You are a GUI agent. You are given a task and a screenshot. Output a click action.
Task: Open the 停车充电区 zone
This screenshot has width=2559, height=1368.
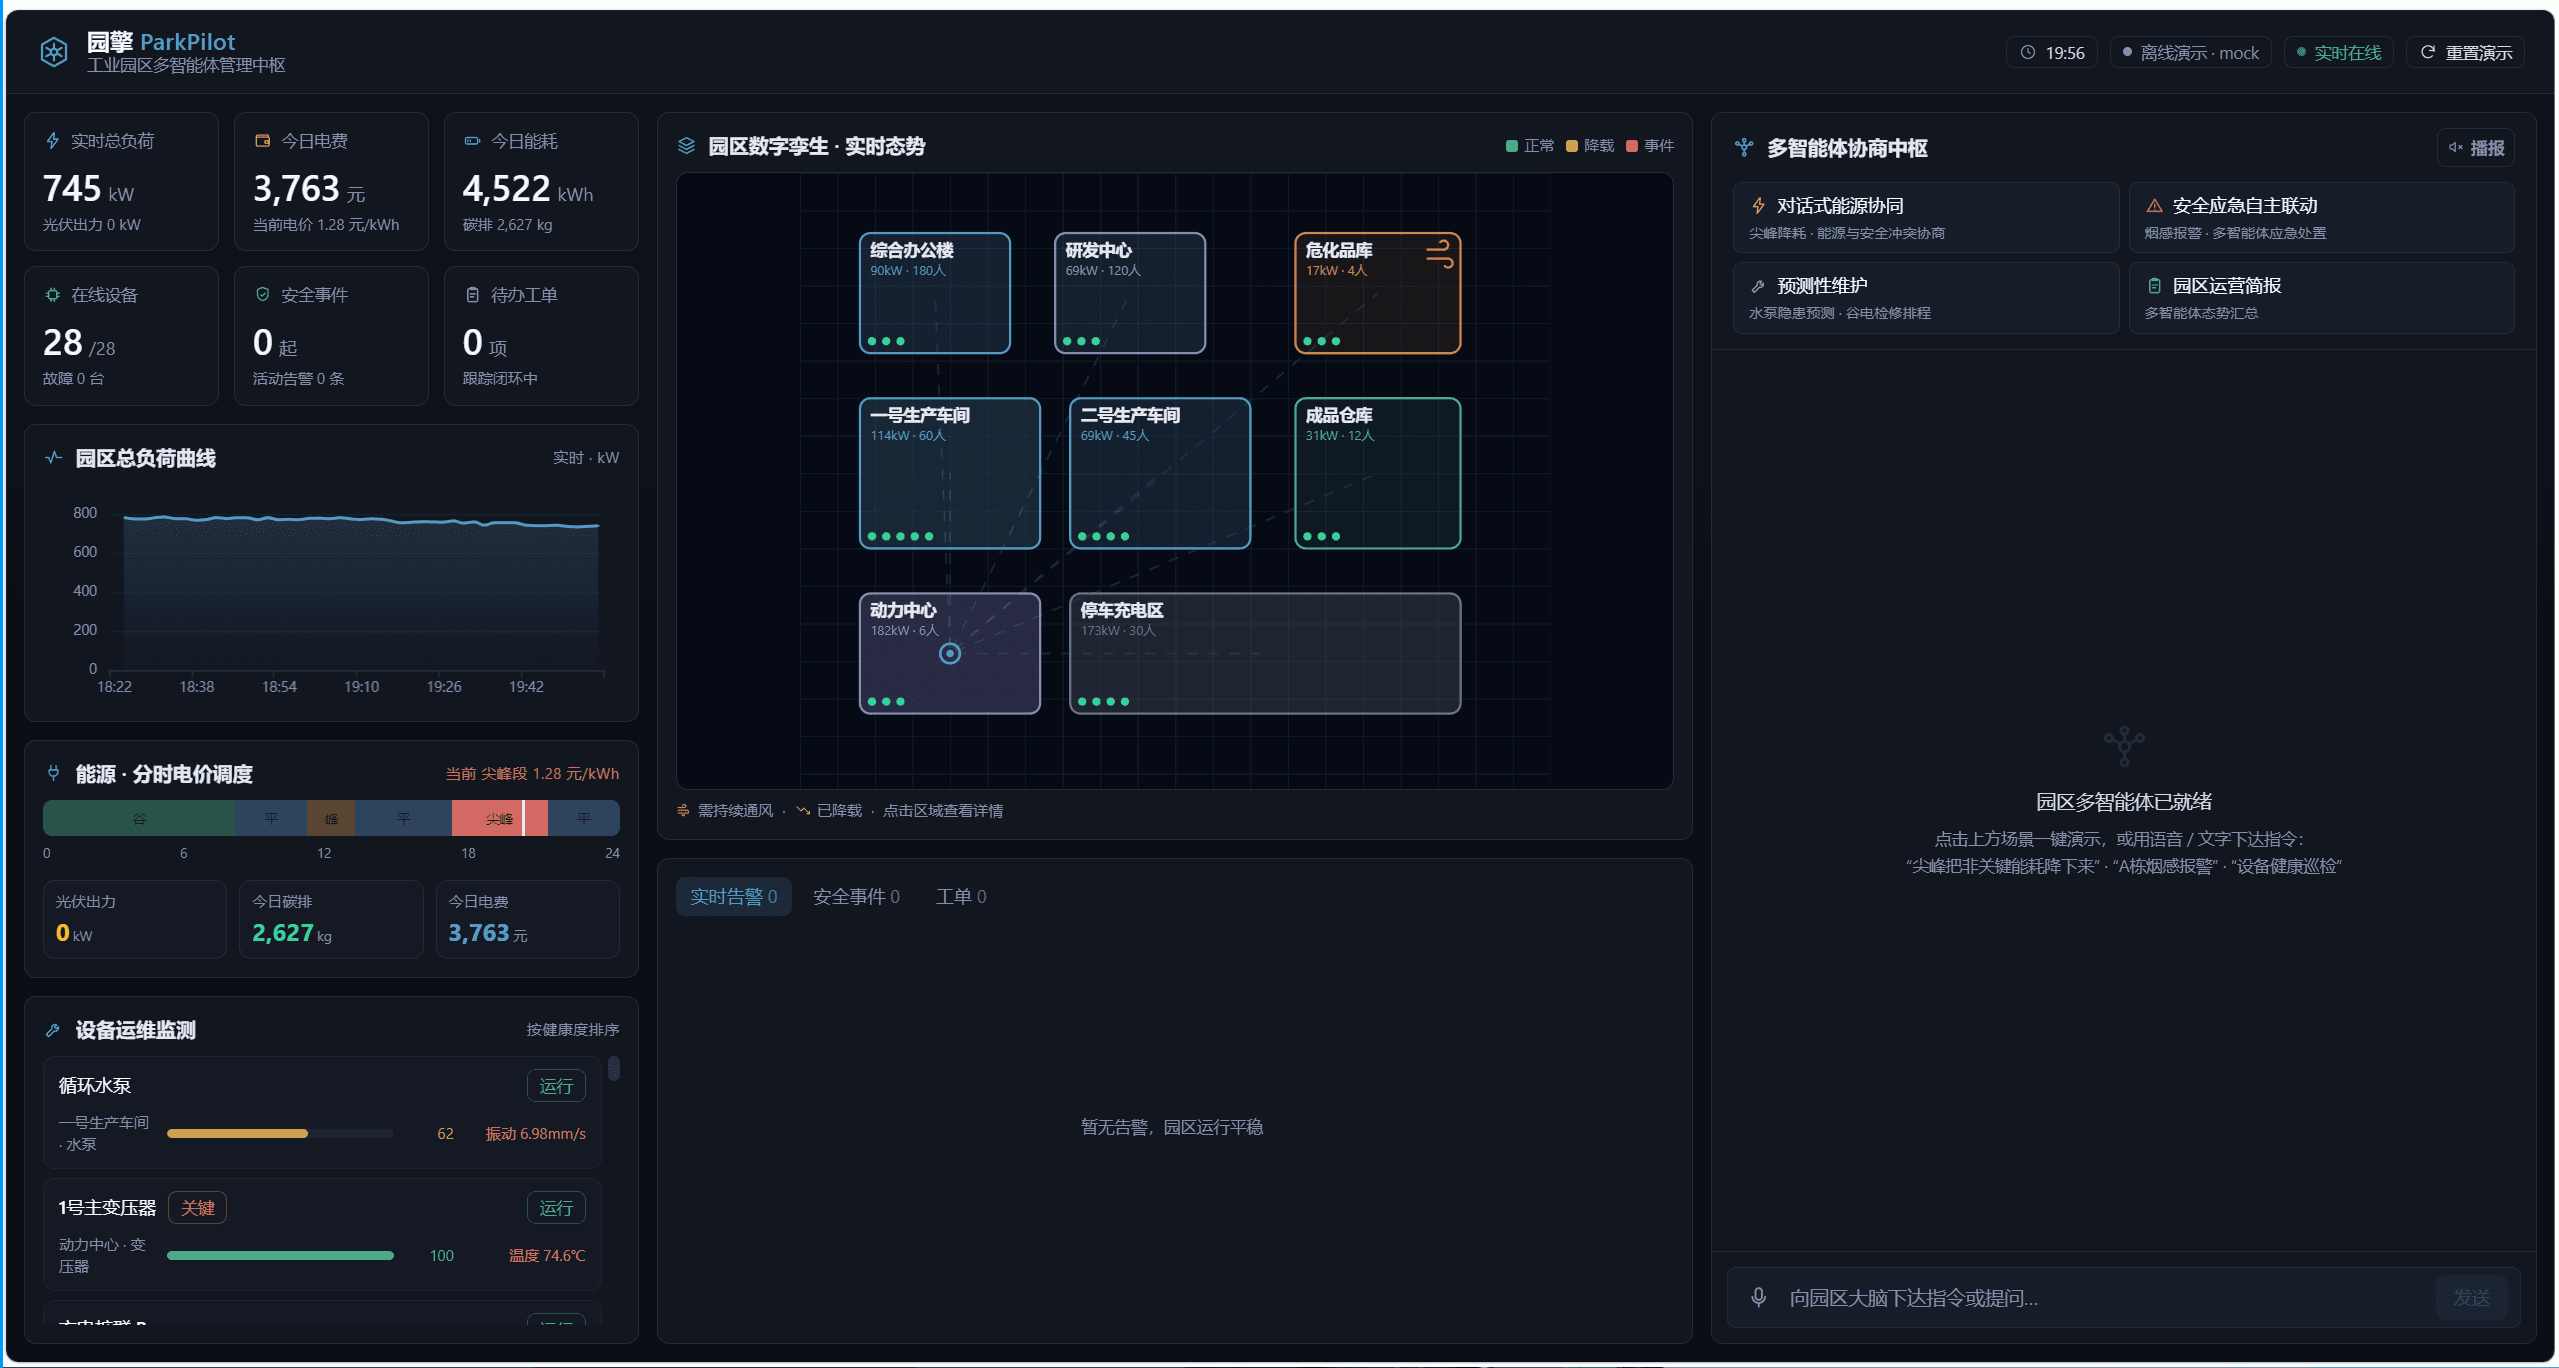(1265, 653)
